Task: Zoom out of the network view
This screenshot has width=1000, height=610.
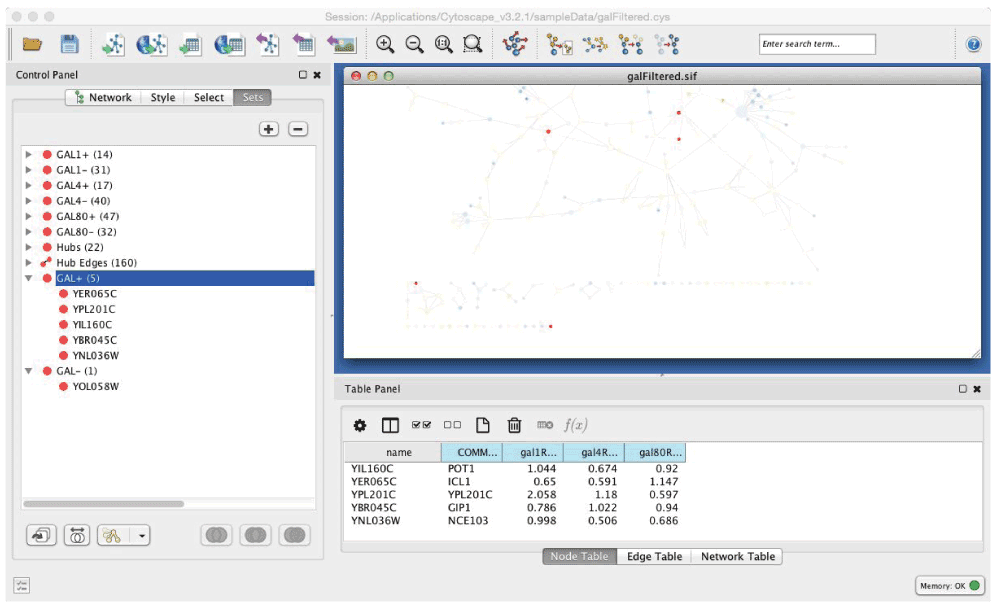Action: click(415, 44)
